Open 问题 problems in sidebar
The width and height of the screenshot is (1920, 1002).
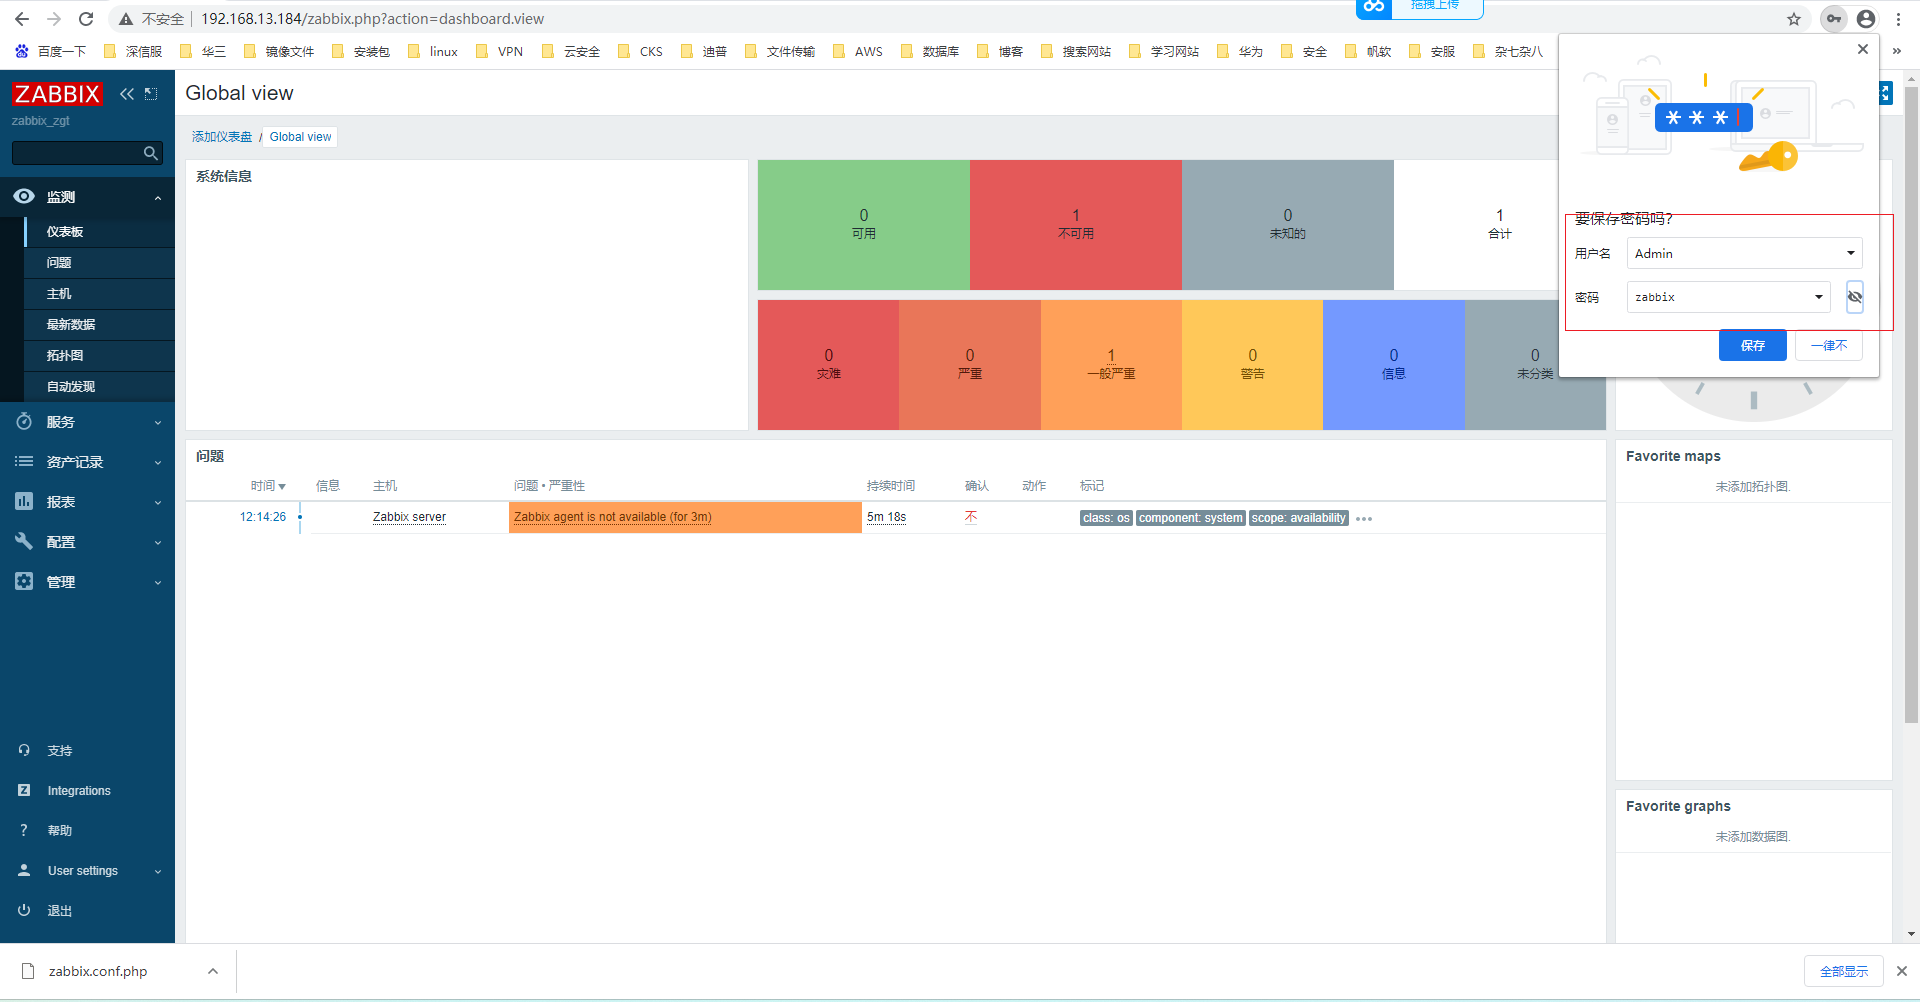(100, 263)
